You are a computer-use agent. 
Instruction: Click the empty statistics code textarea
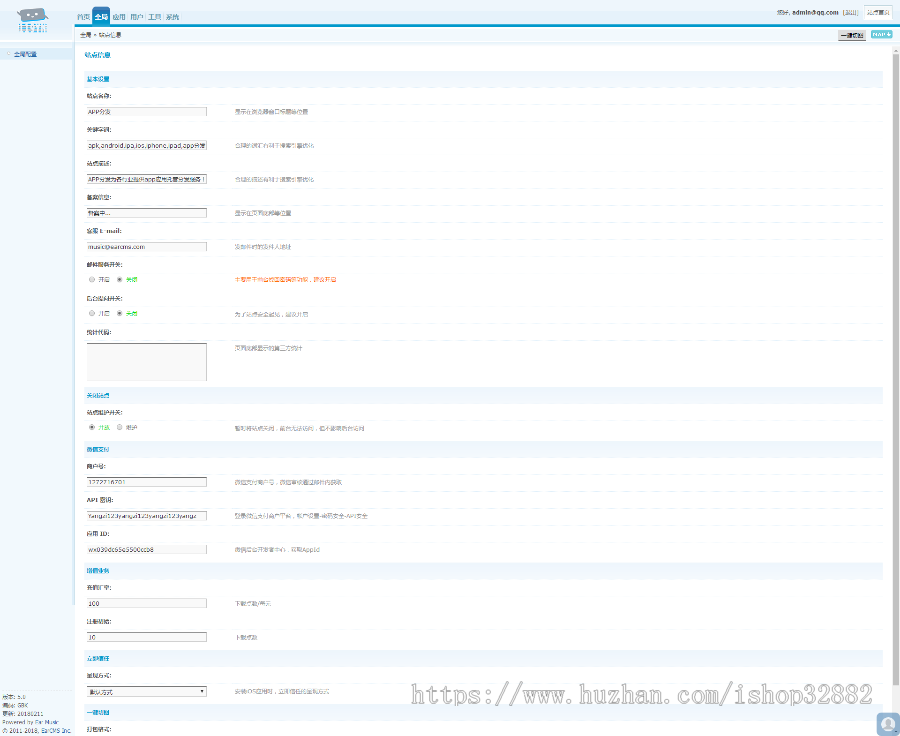tap(146, 362)
